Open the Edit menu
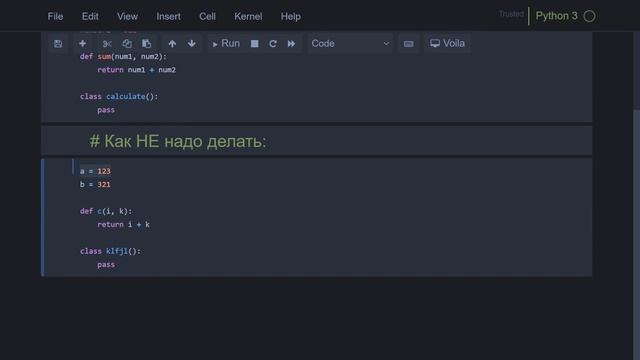 point(90,16)
